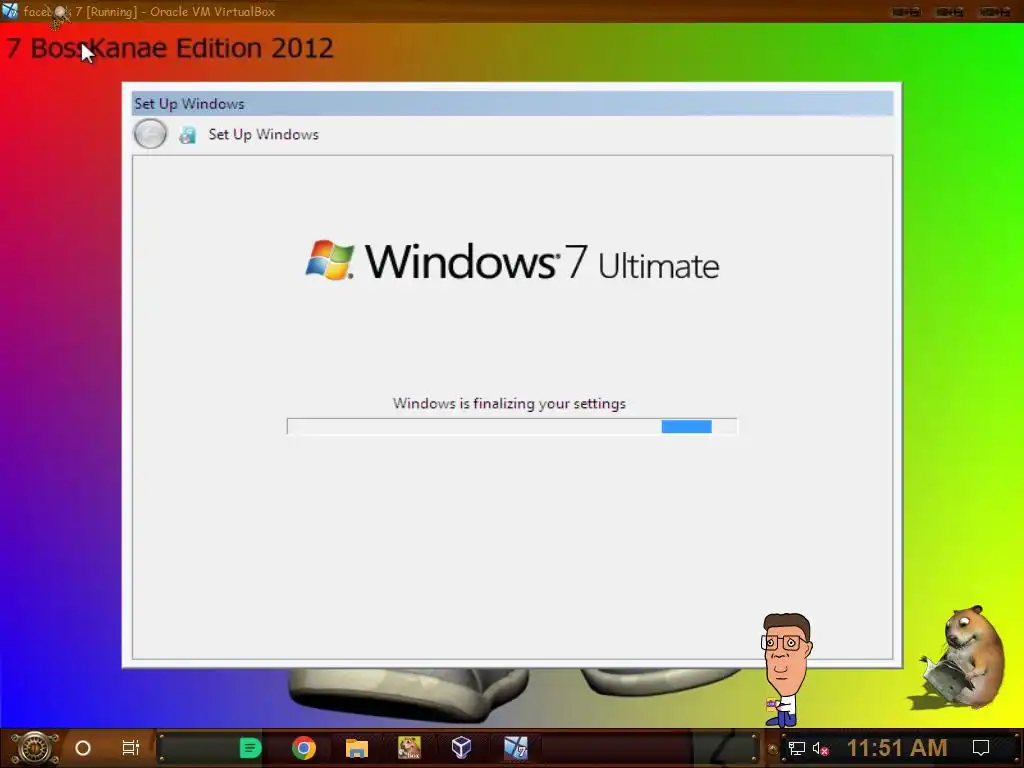Click the 11:51 AM clock

click(897, 748)
